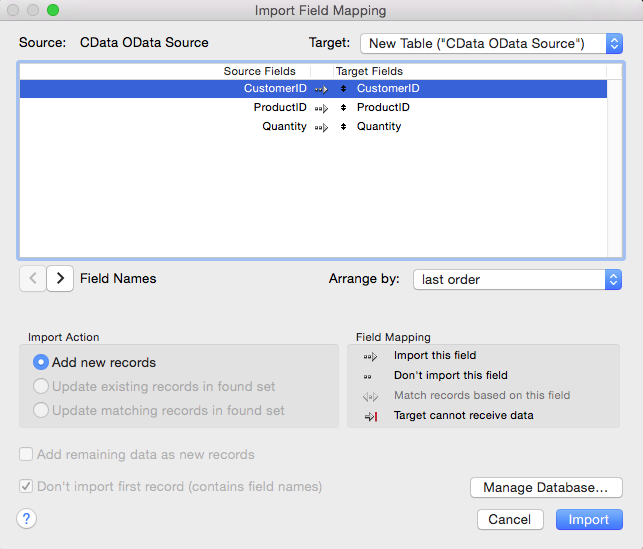Toggle the import arrow for ProductID field
Viewport: 643px width, 549px height.
(x=321, y=108)
